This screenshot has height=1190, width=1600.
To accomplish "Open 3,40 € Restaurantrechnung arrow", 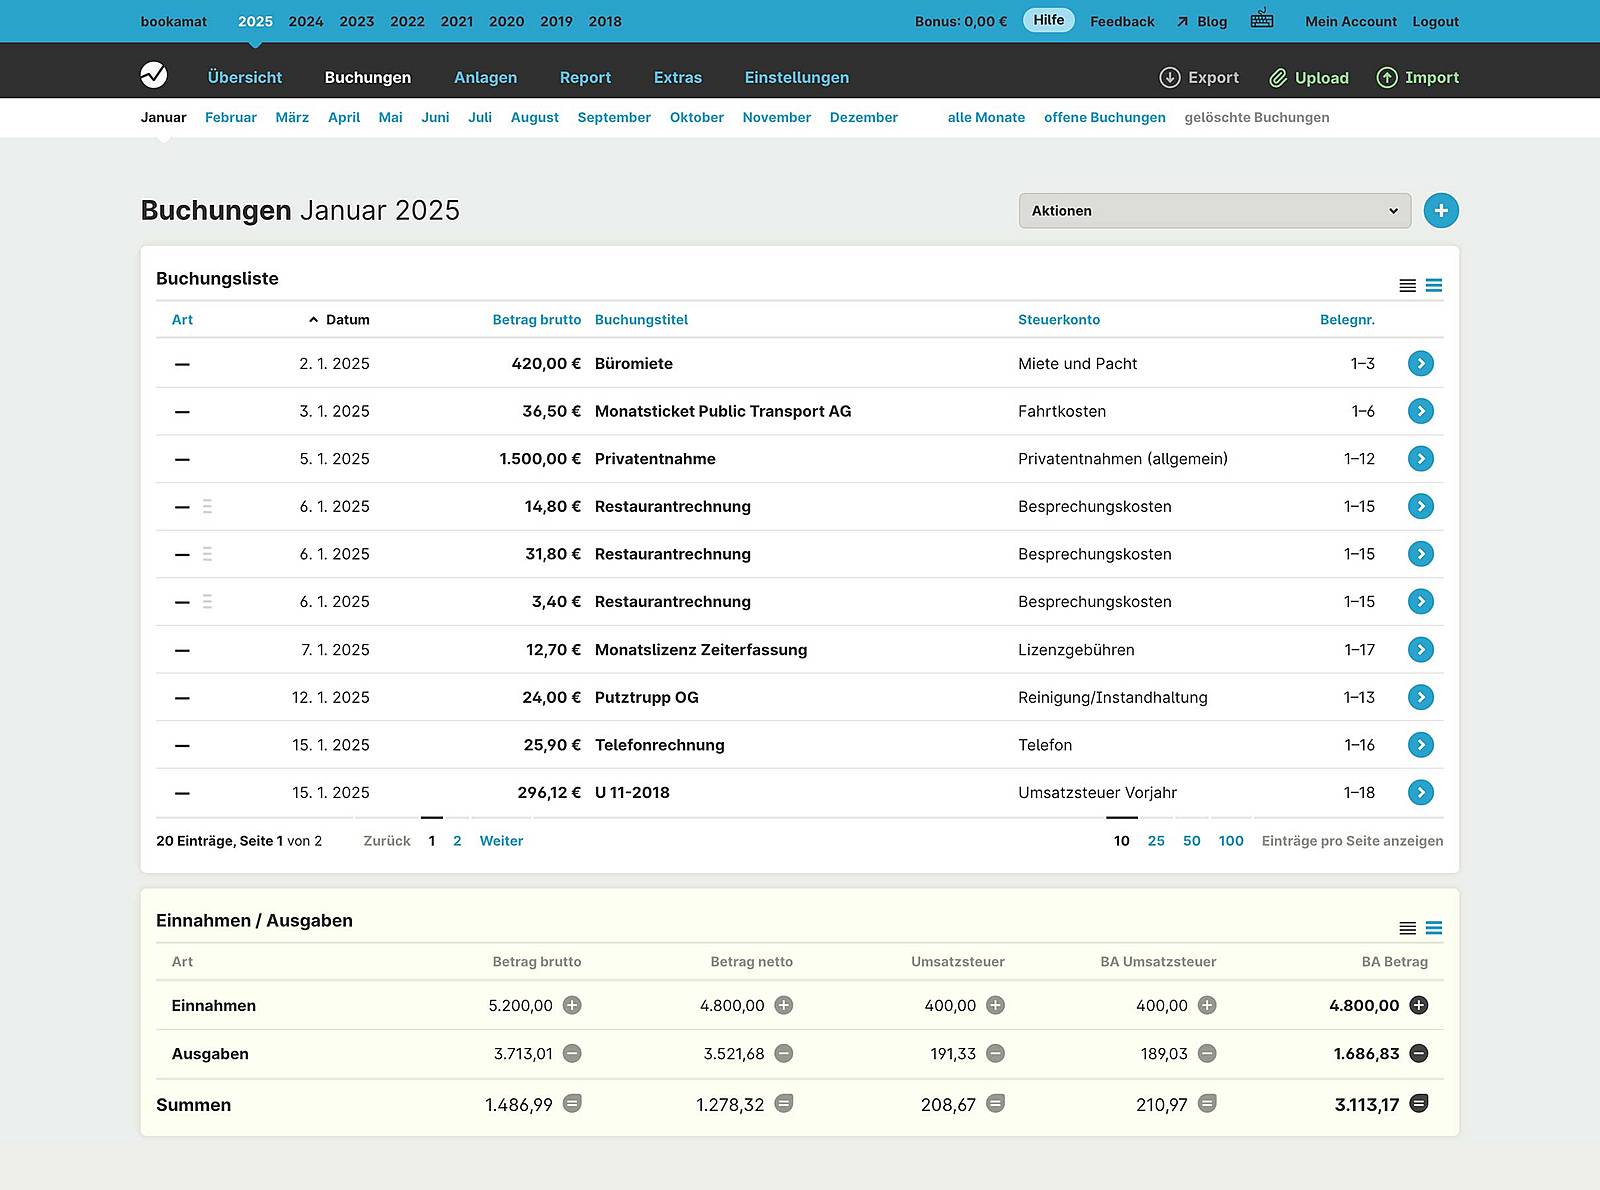I will point(1420,601).
